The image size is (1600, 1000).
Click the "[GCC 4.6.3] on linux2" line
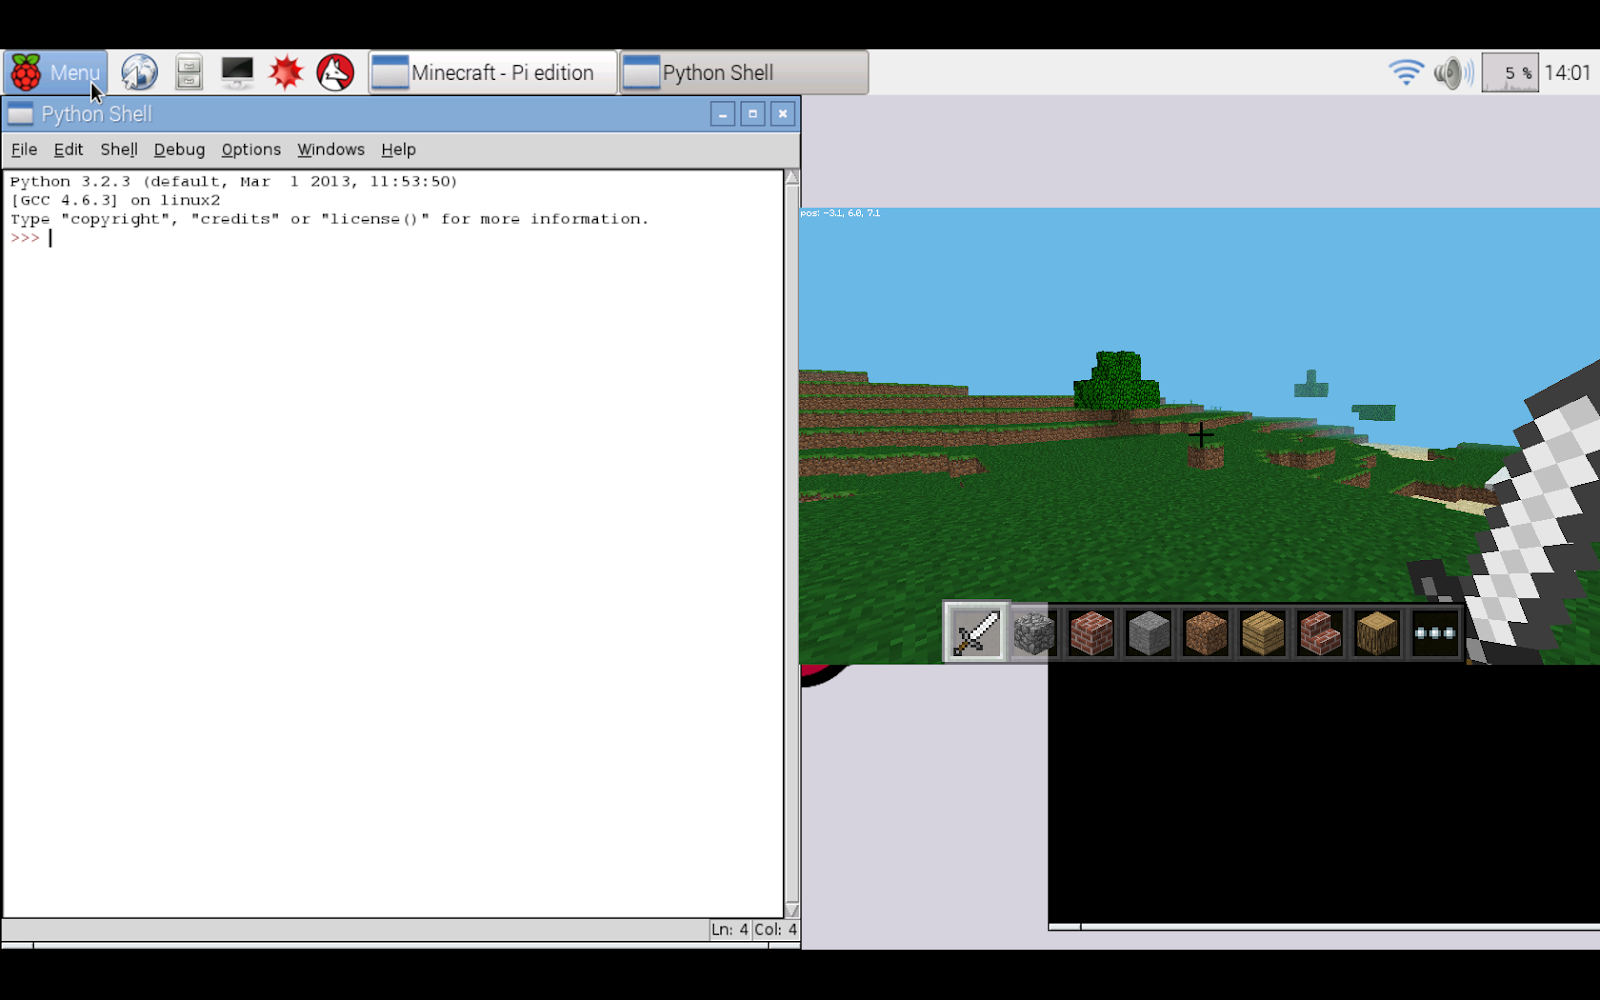115,200
